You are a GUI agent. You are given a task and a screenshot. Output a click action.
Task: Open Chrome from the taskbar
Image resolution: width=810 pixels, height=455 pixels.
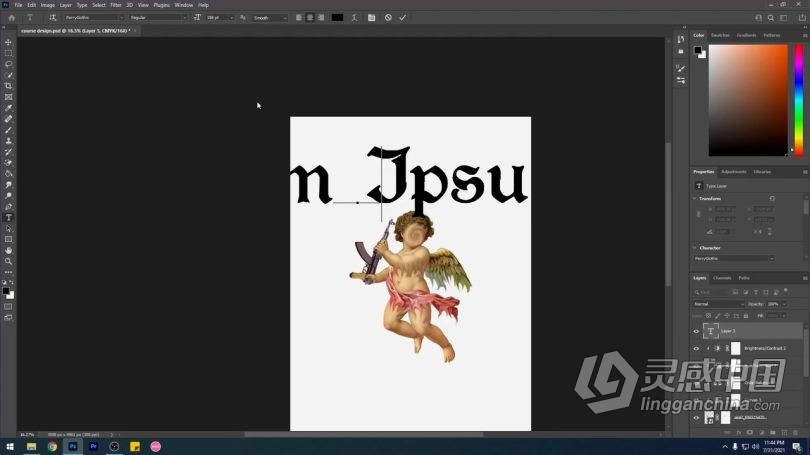tap(52, 446)
